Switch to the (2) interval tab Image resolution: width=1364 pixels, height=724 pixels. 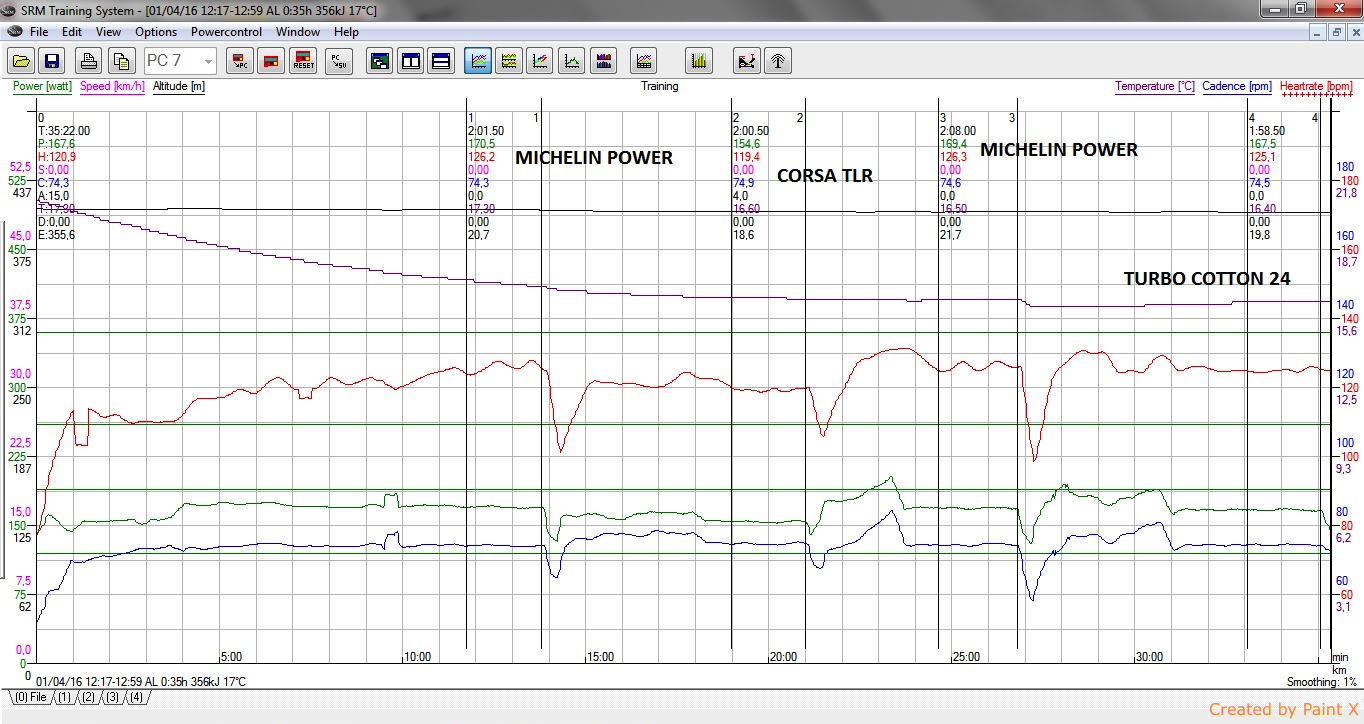(x=88, y=697)
